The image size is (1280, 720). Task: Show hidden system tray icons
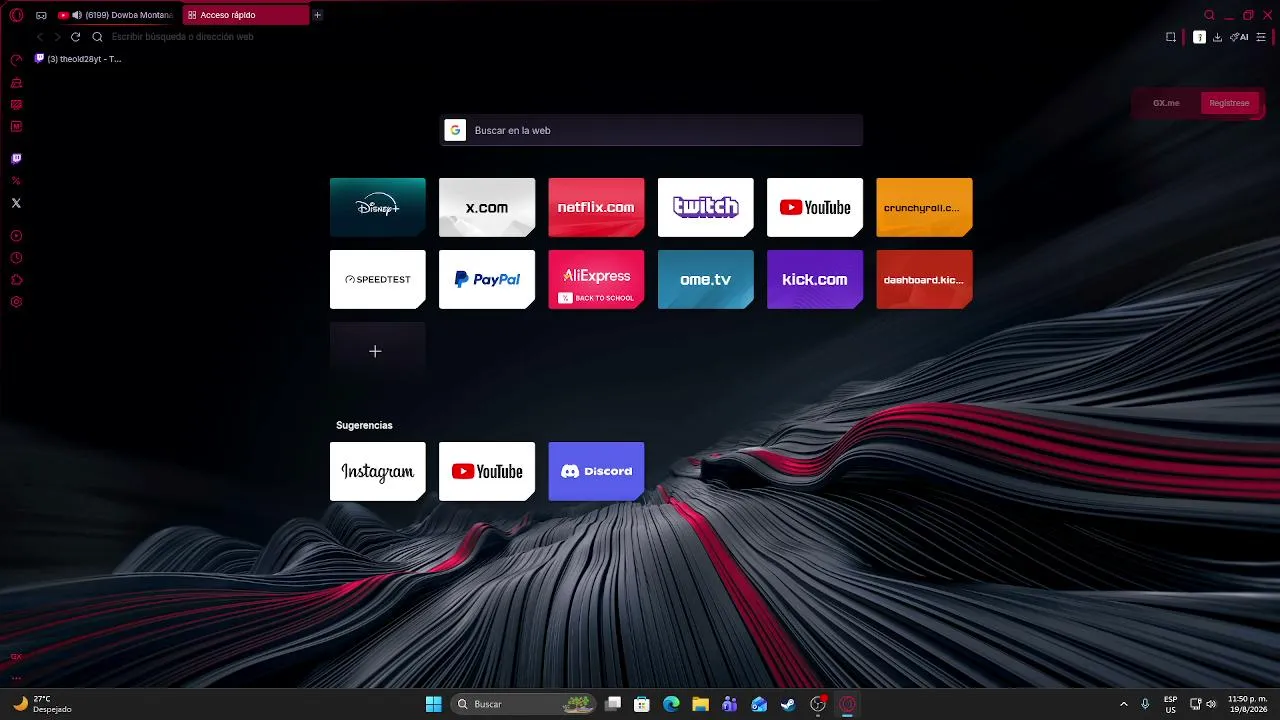pos(1123,704)
